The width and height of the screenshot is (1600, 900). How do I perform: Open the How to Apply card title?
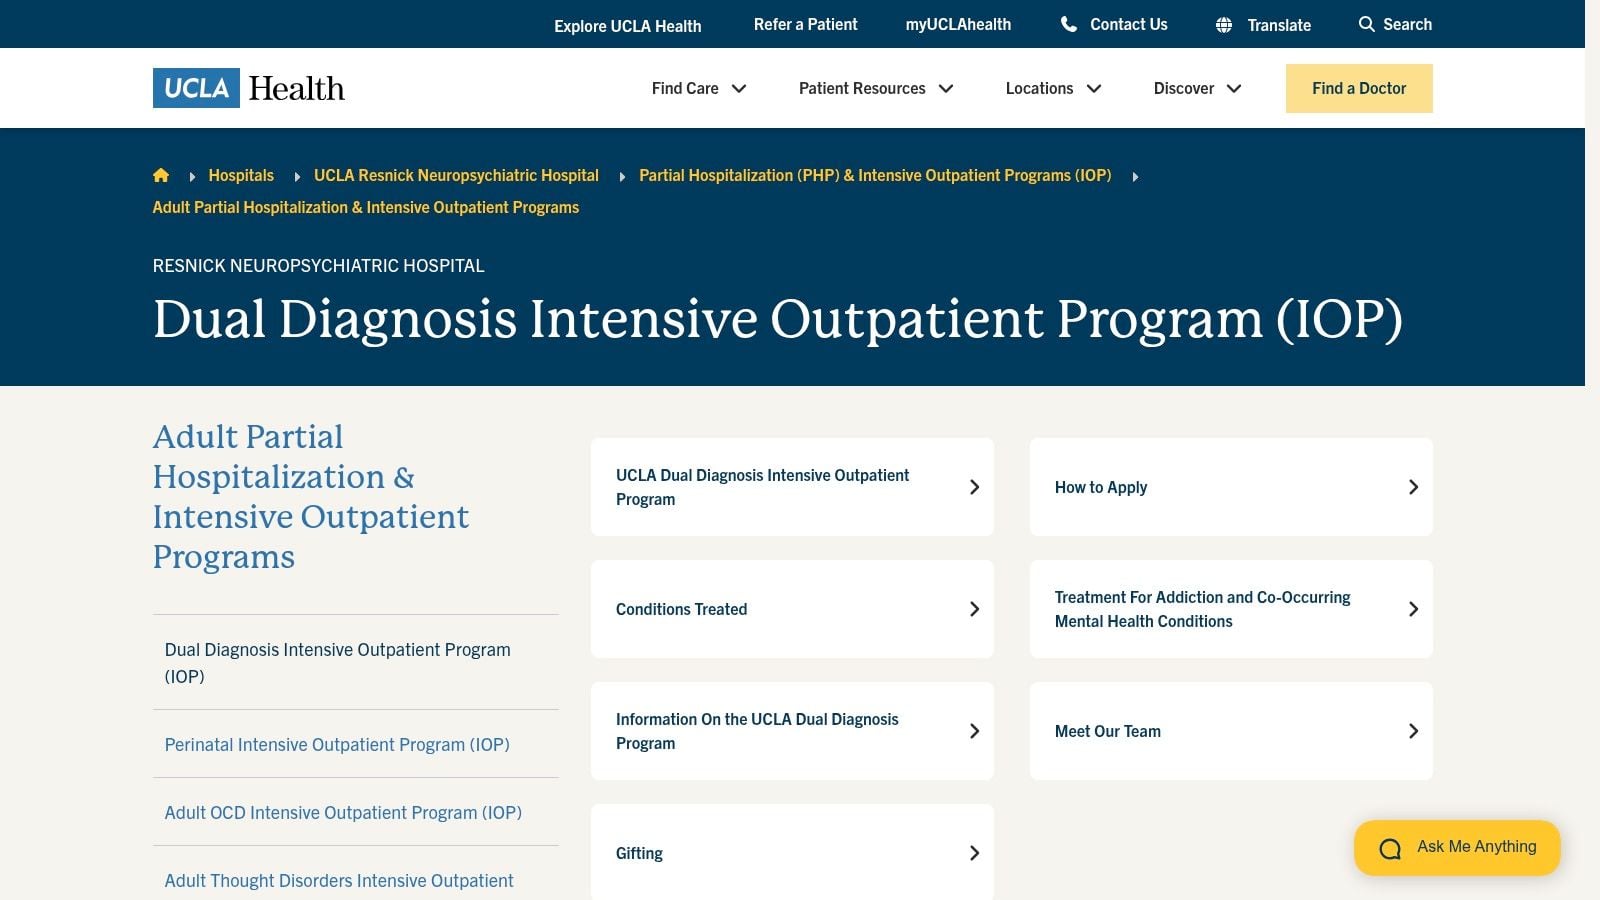point(1101,487)
